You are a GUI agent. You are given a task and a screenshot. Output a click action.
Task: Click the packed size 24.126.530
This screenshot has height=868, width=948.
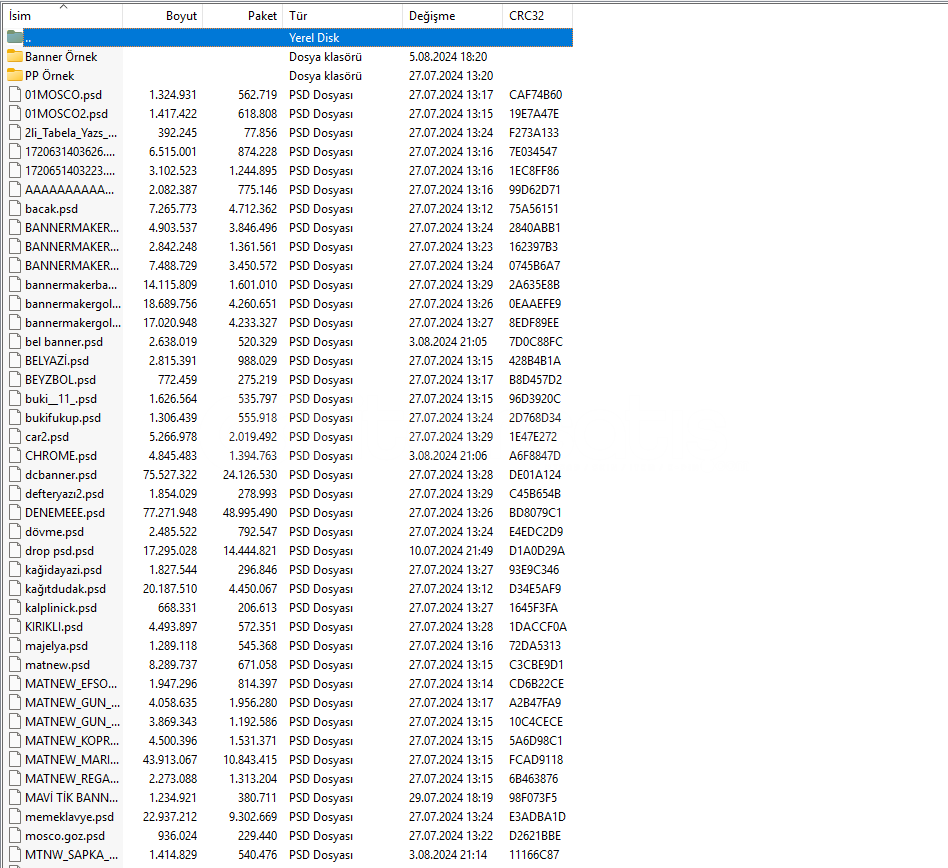tap(250, 474)
